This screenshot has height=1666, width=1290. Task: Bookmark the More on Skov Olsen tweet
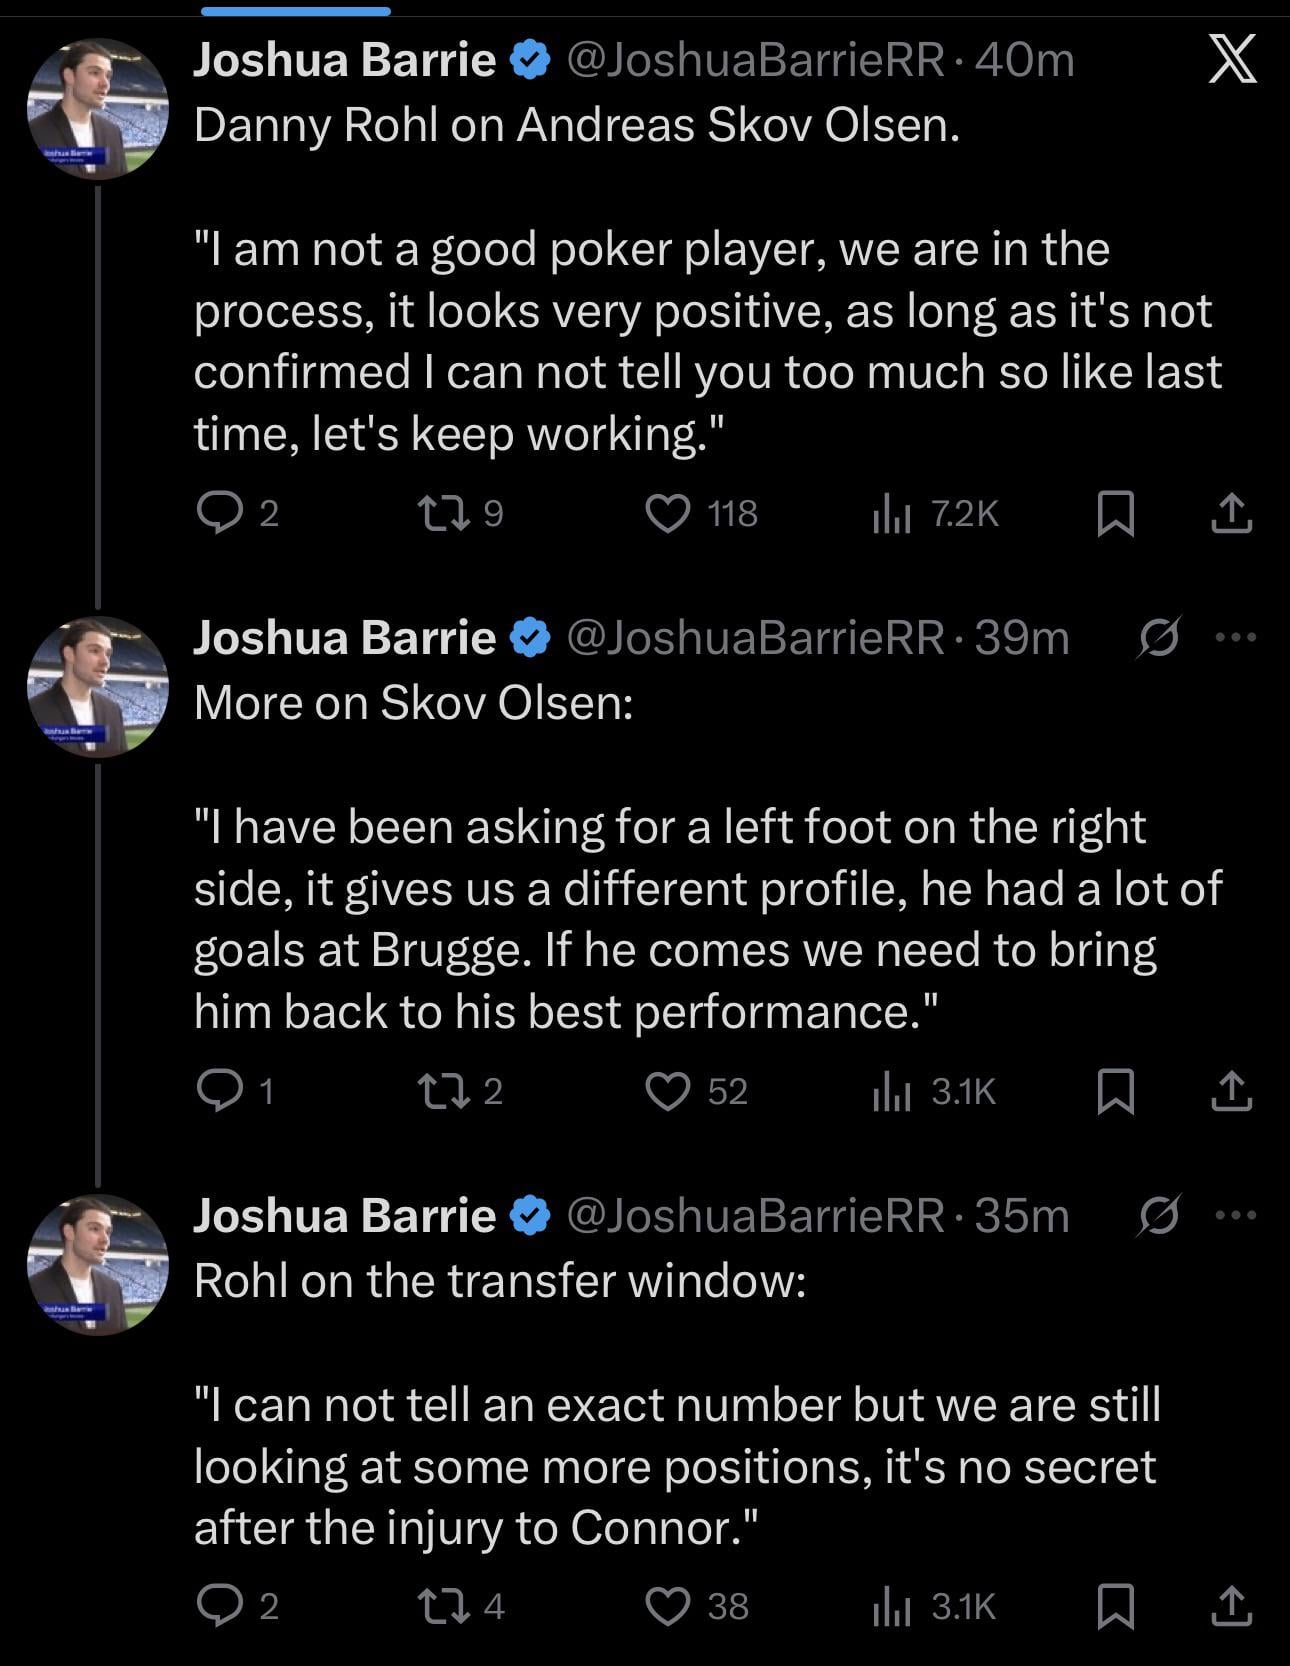[1115, 1091]
